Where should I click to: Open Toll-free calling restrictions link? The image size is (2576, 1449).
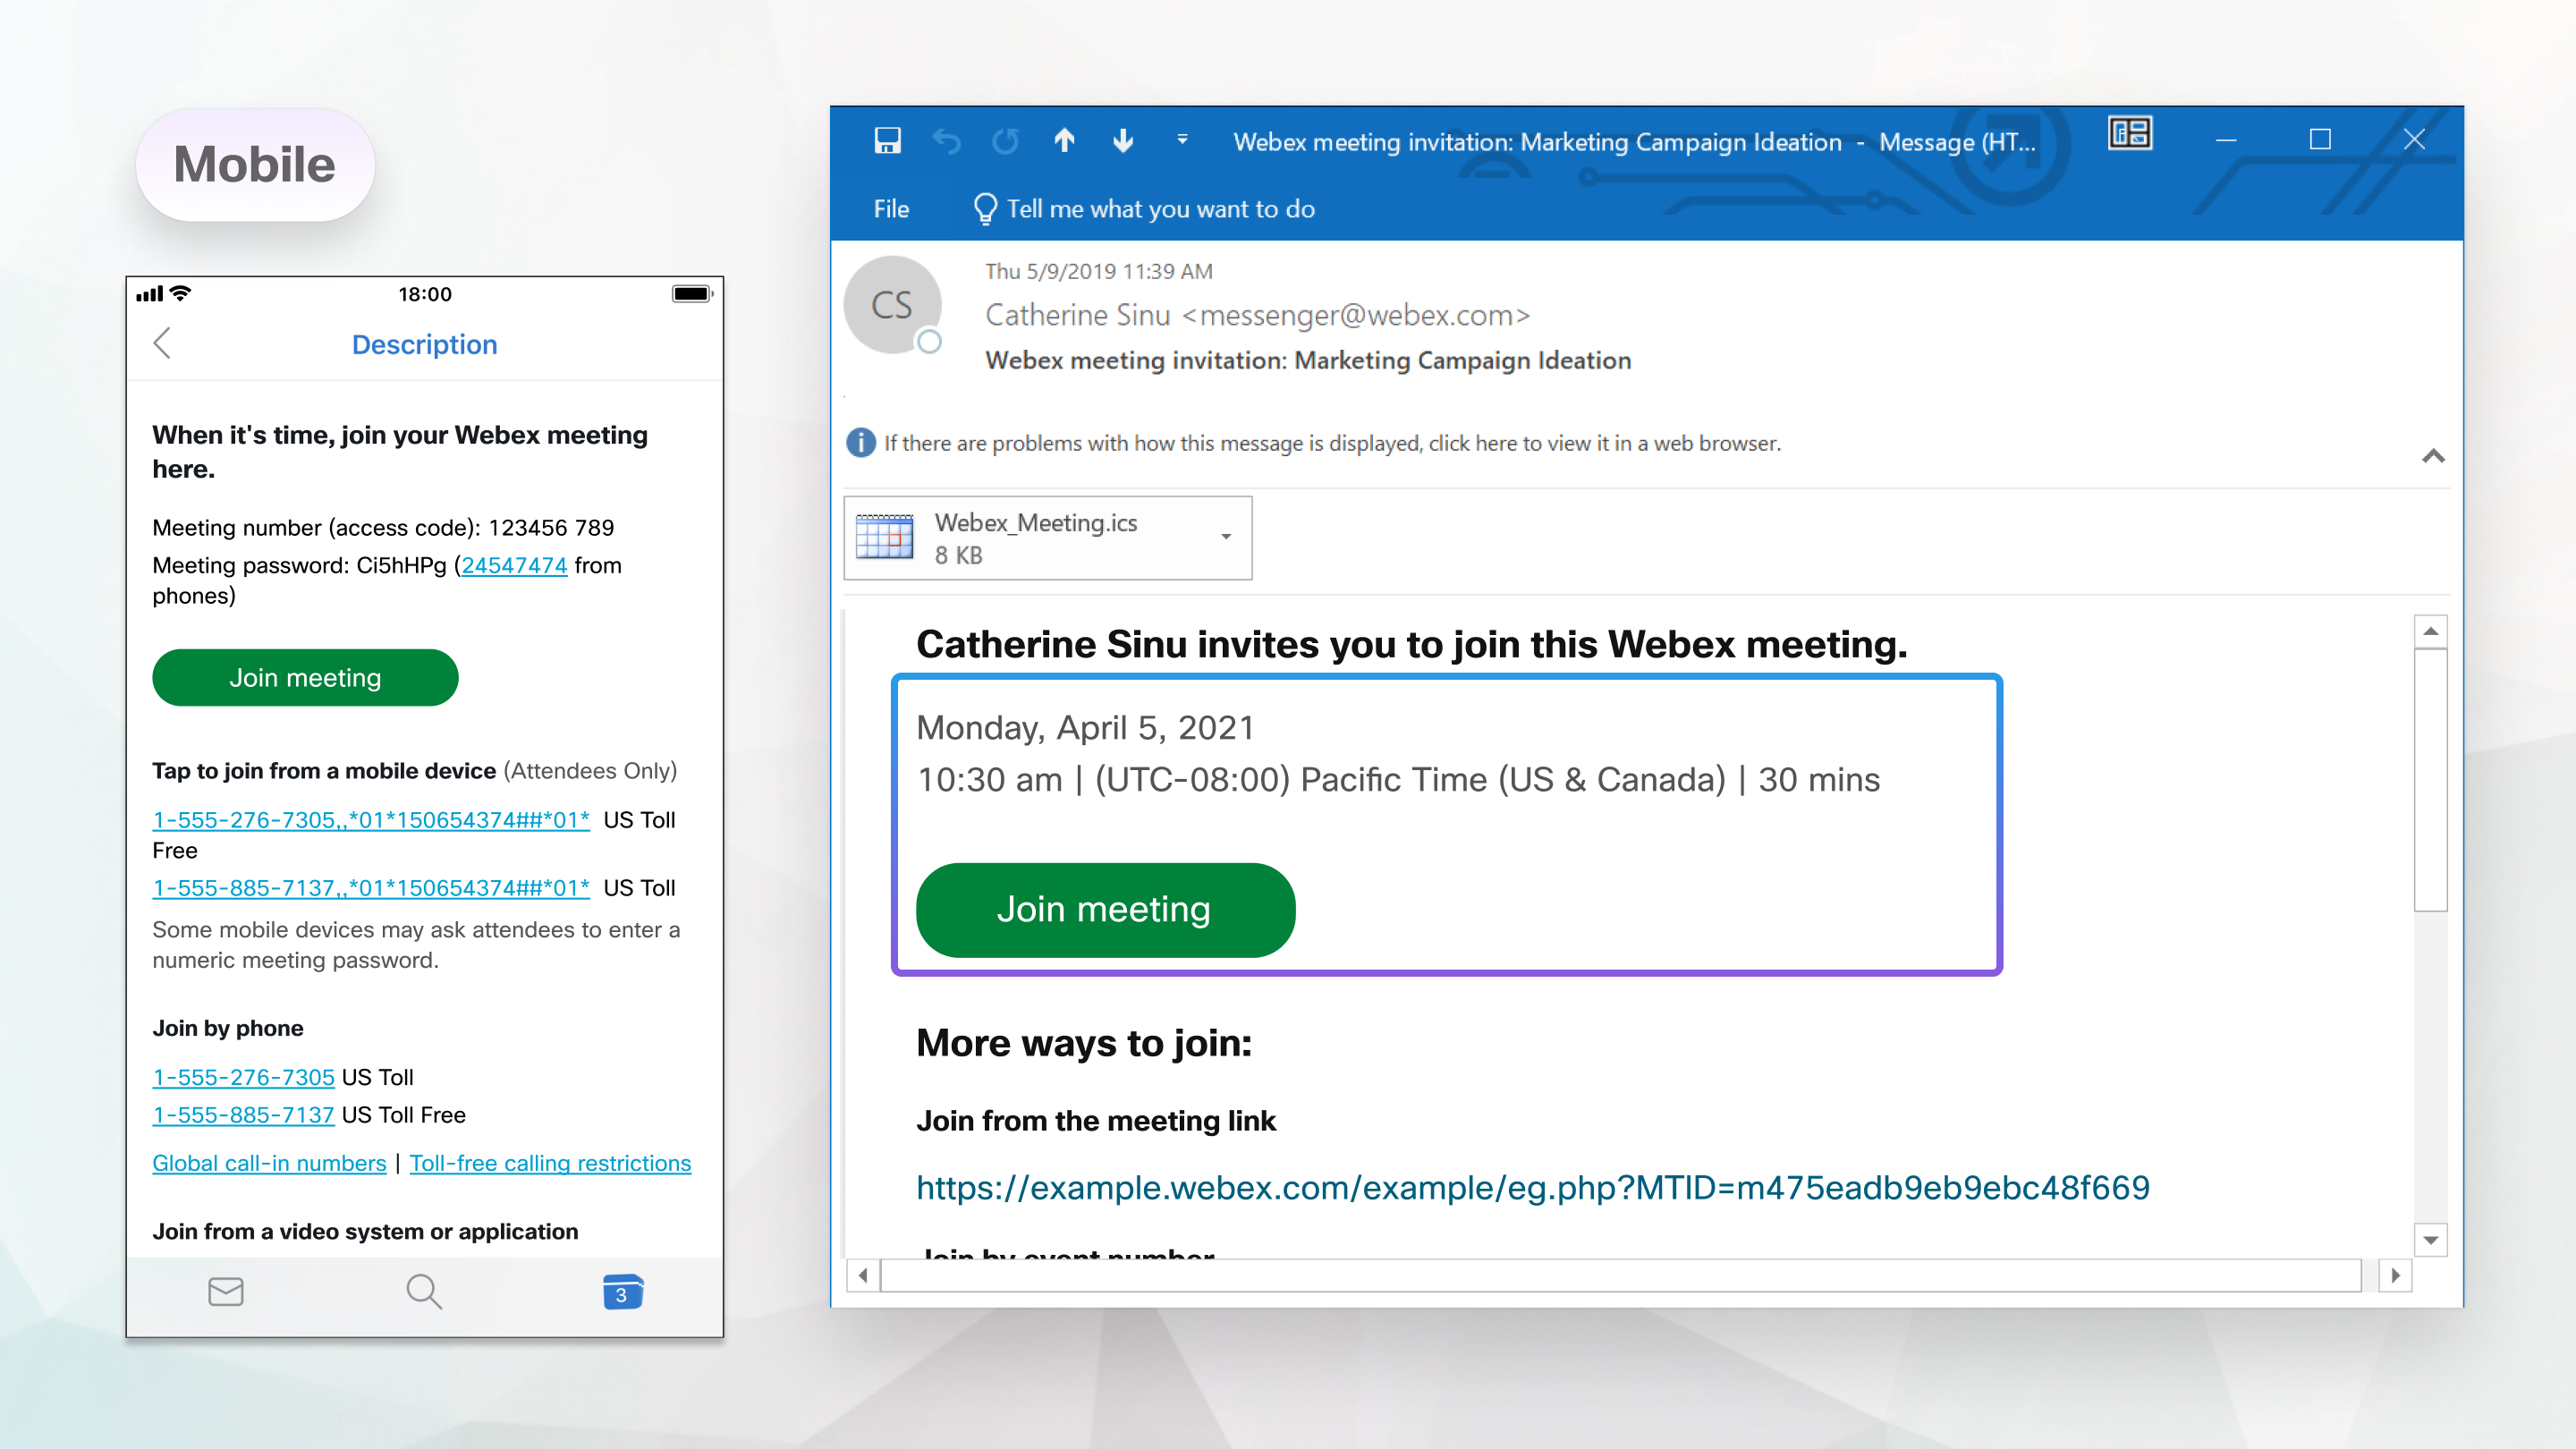click(x=550, y=1163)
